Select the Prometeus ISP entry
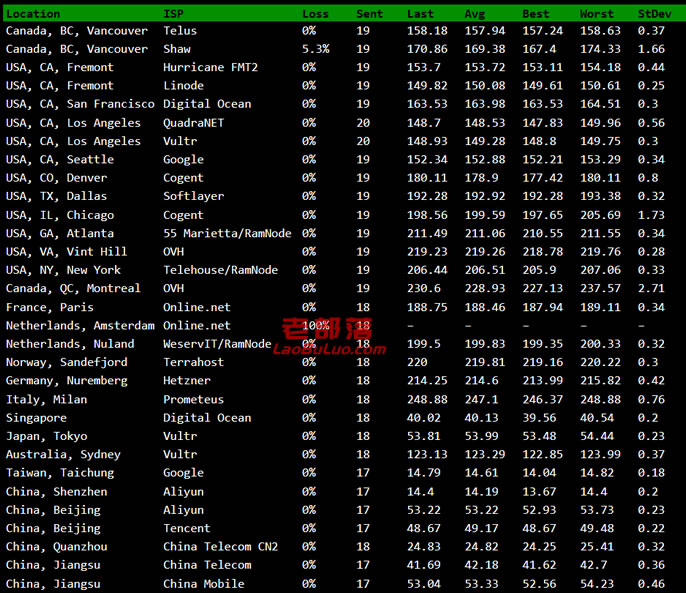Screen dimensions: 686x593 pos(193,400)
